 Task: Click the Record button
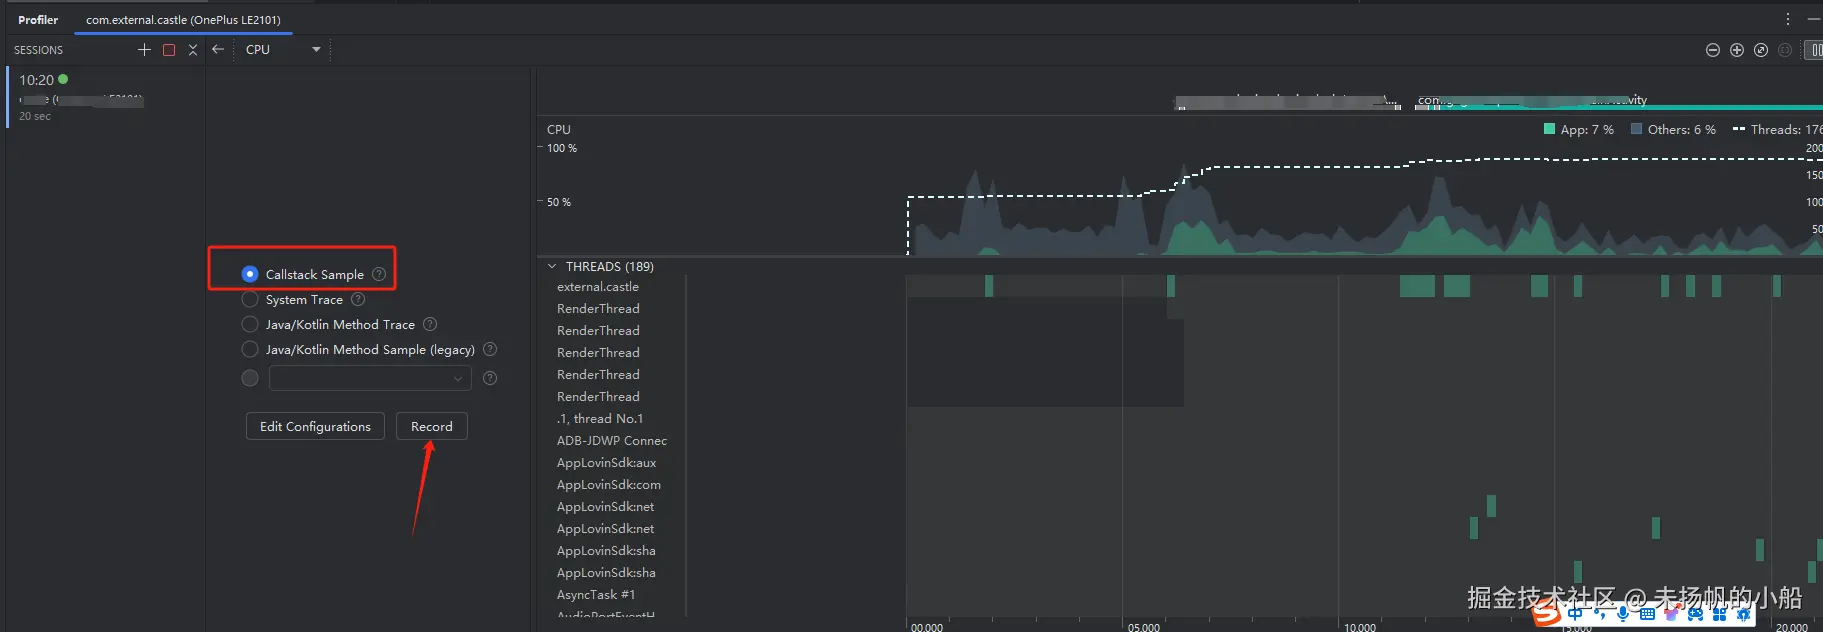[x=432, y=426]
